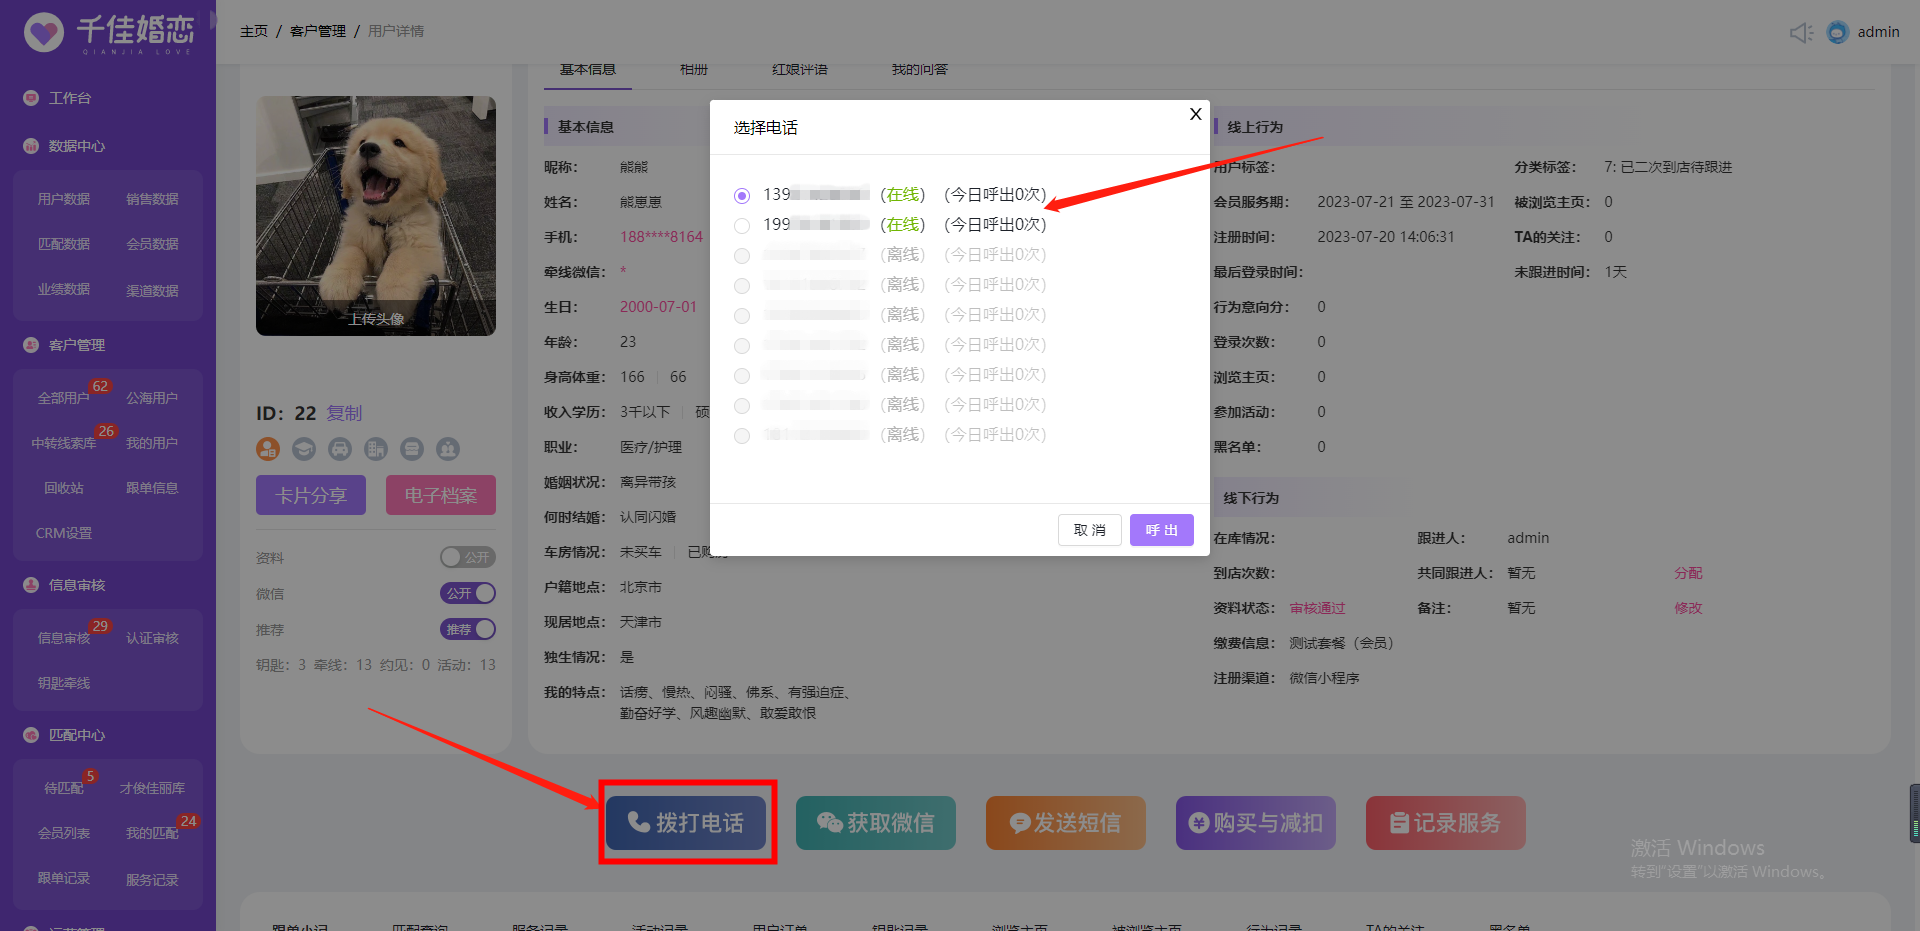Image resolution: width=1920 pixels, height=931 pixels.
Task: Open 全部用户 in the sidebar
Action: tap(64, 398)
